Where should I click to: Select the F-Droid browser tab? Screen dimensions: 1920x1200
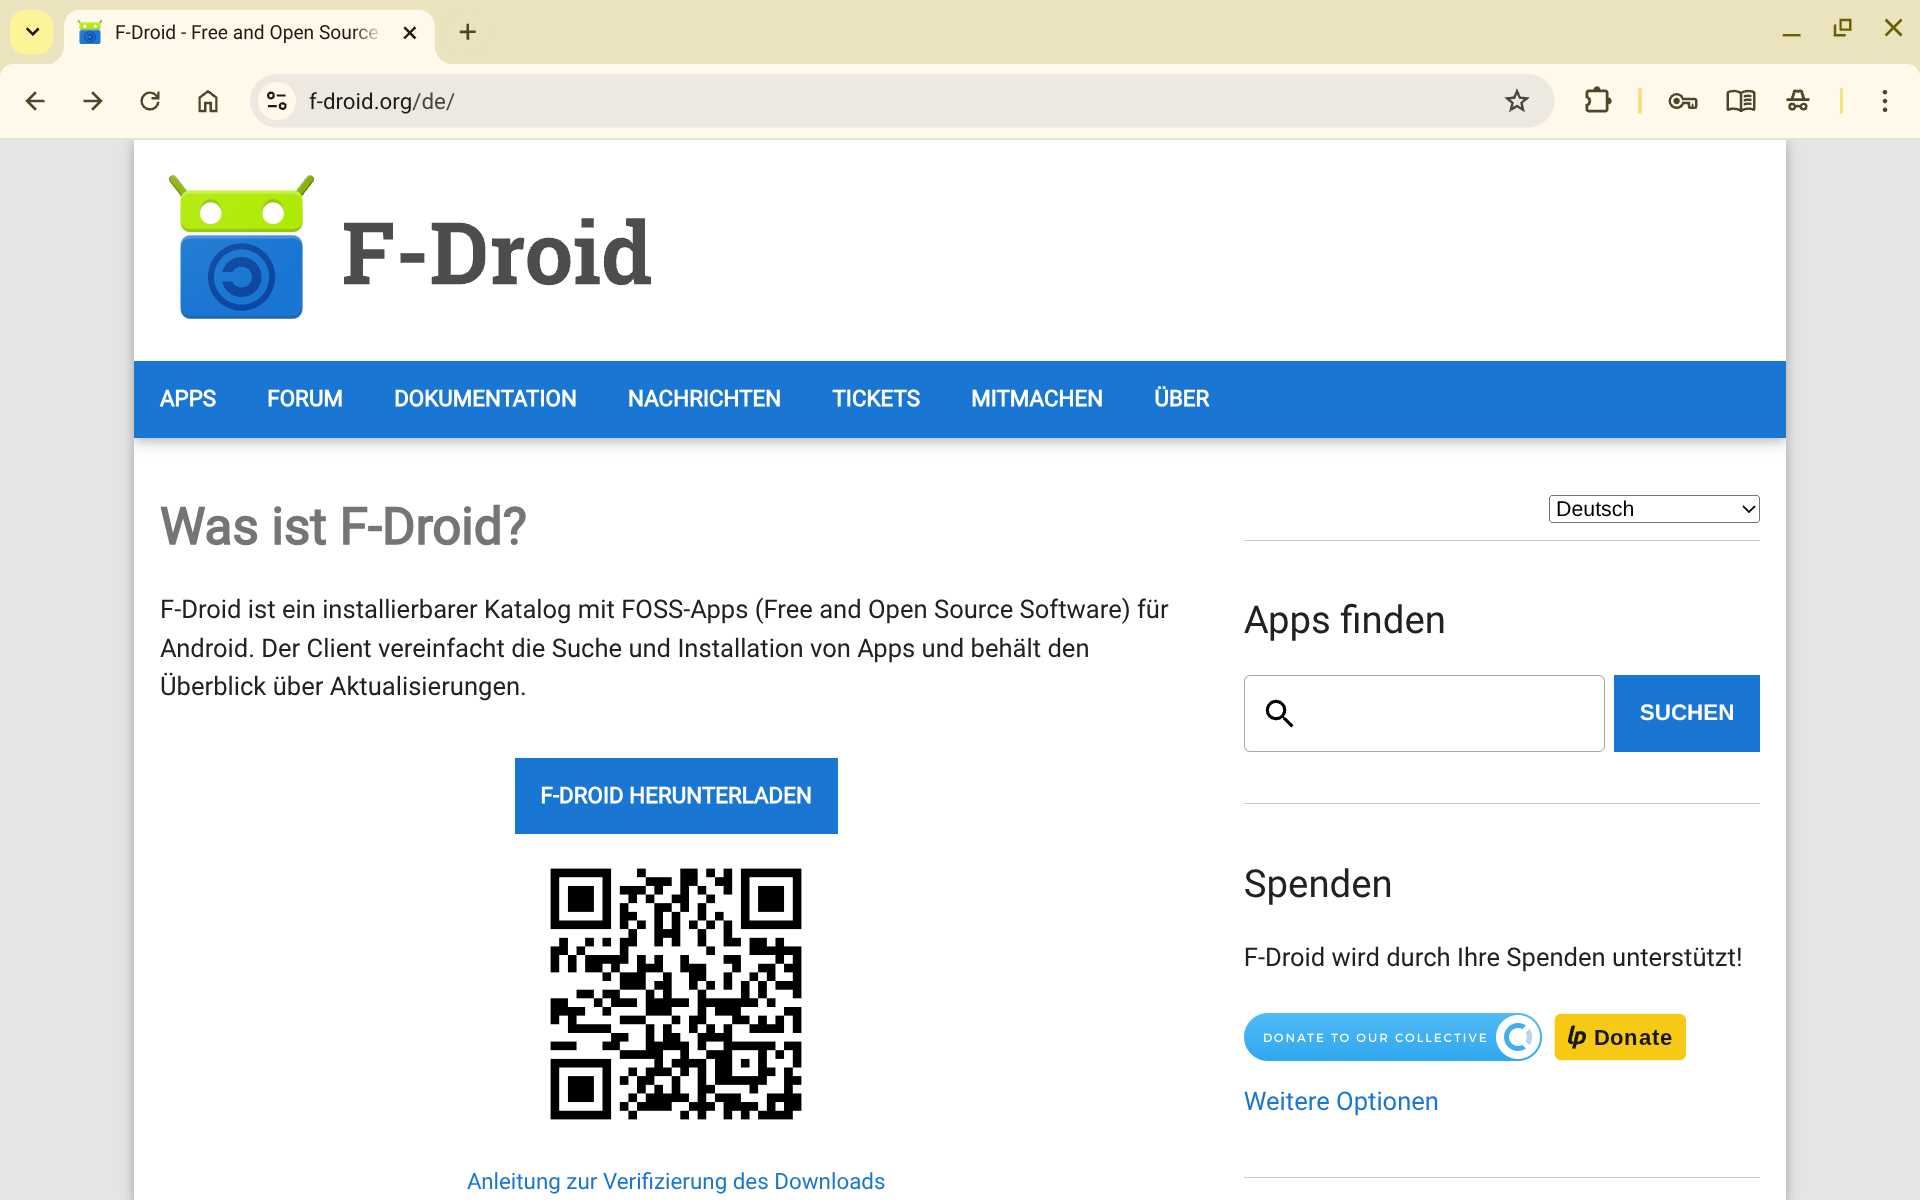point(245,32)
